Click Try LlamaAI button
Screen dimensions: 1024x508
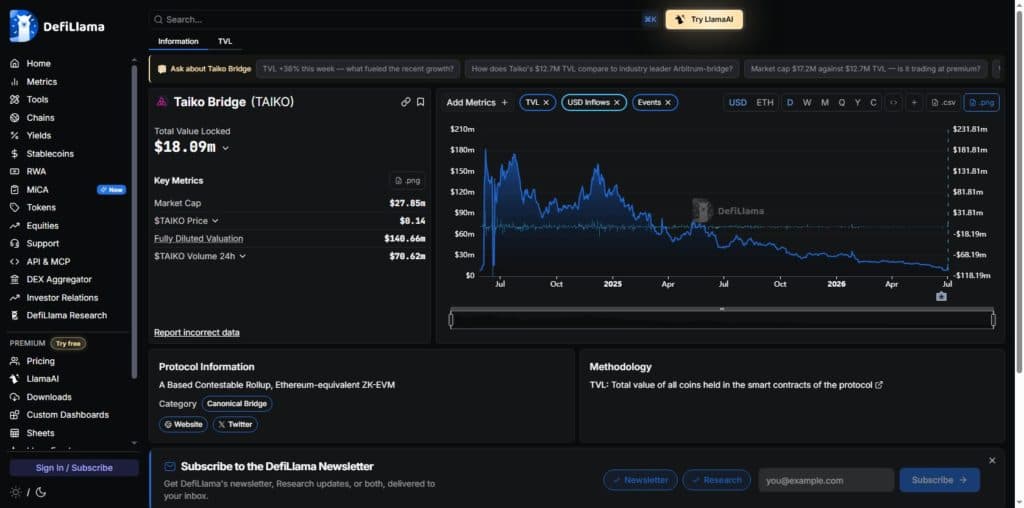(704, 20)
